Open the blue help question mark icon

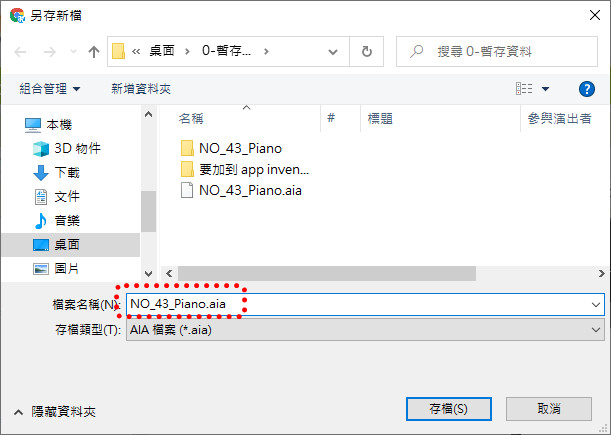coord(586,89)
